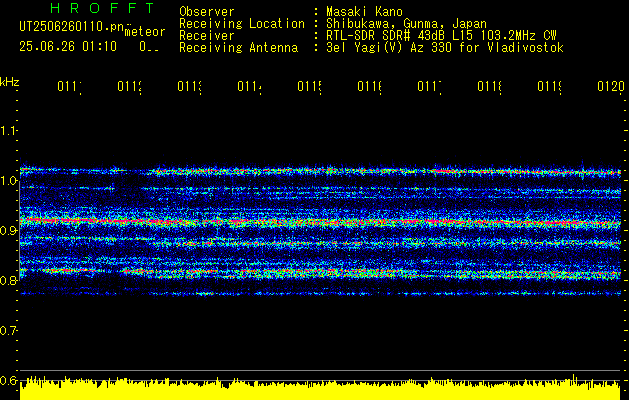
Task: Click the Receiving Location label
Action: pyautogui.click(x=242, y=24)
